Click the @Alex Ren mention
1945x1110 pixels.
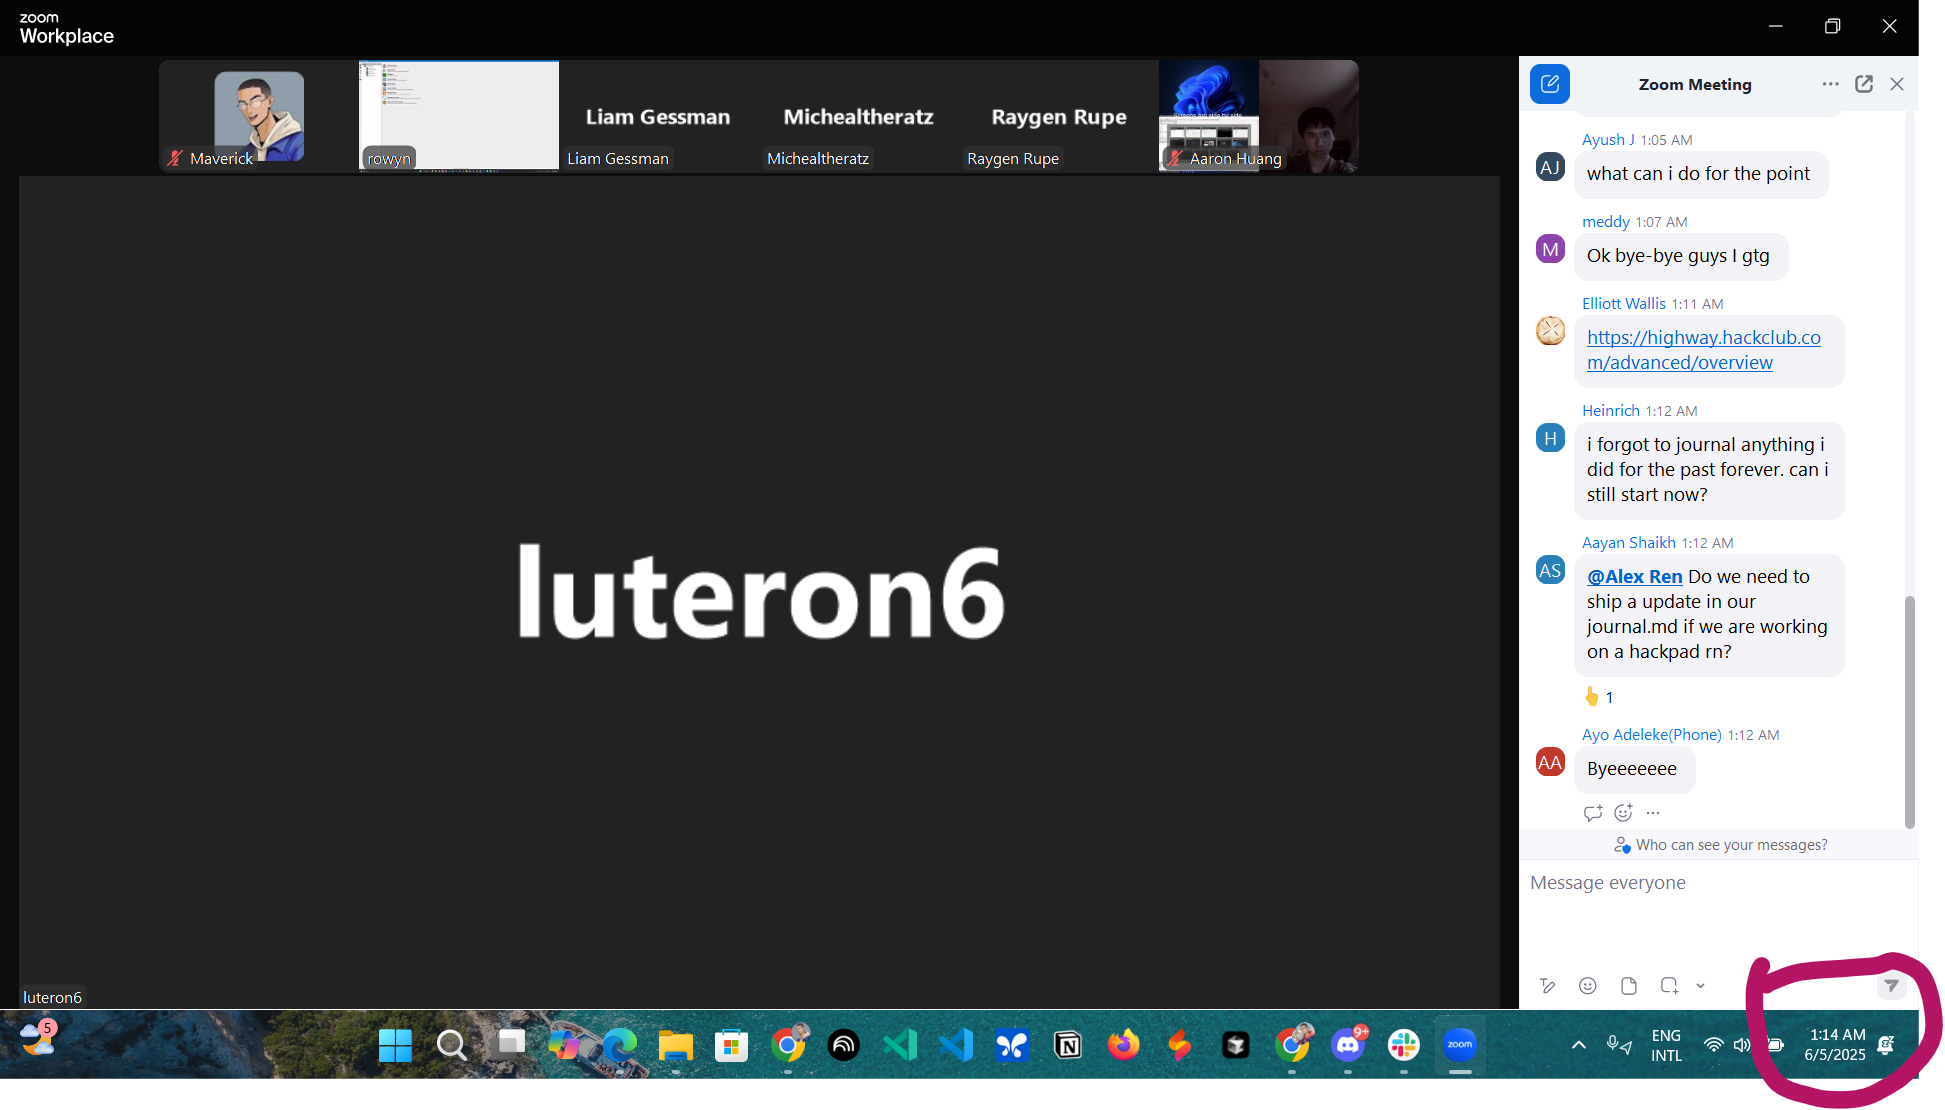click(1634, 576)
